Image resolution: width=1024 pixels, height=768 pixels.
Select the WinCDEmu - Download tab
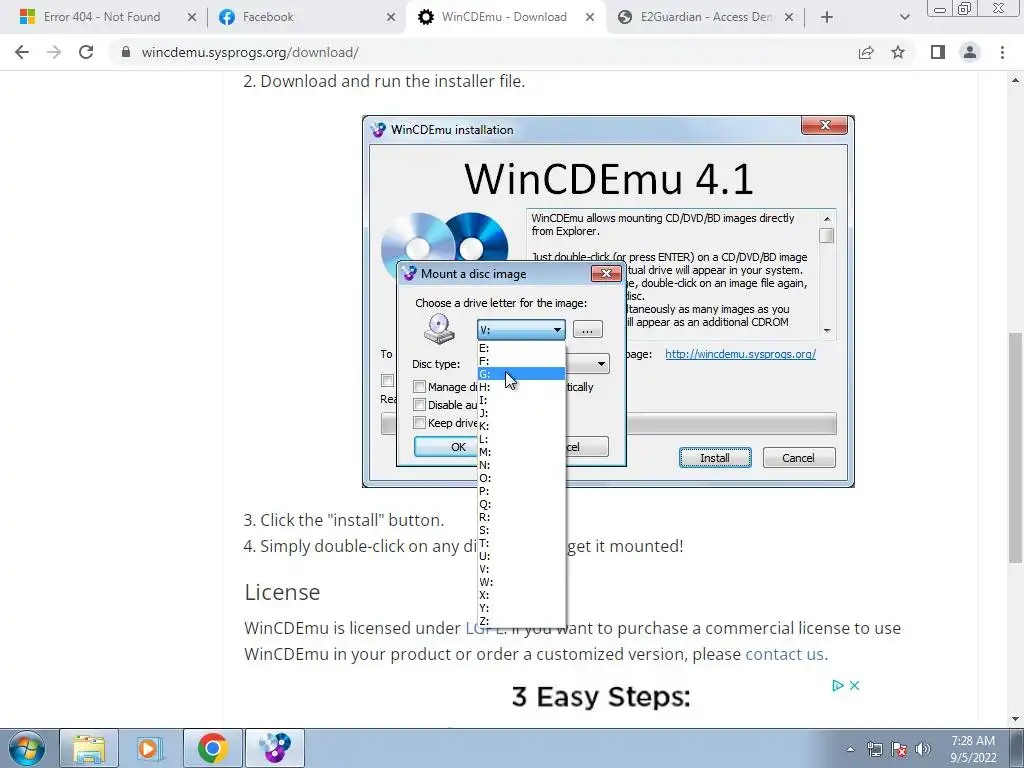coord(504,17)
